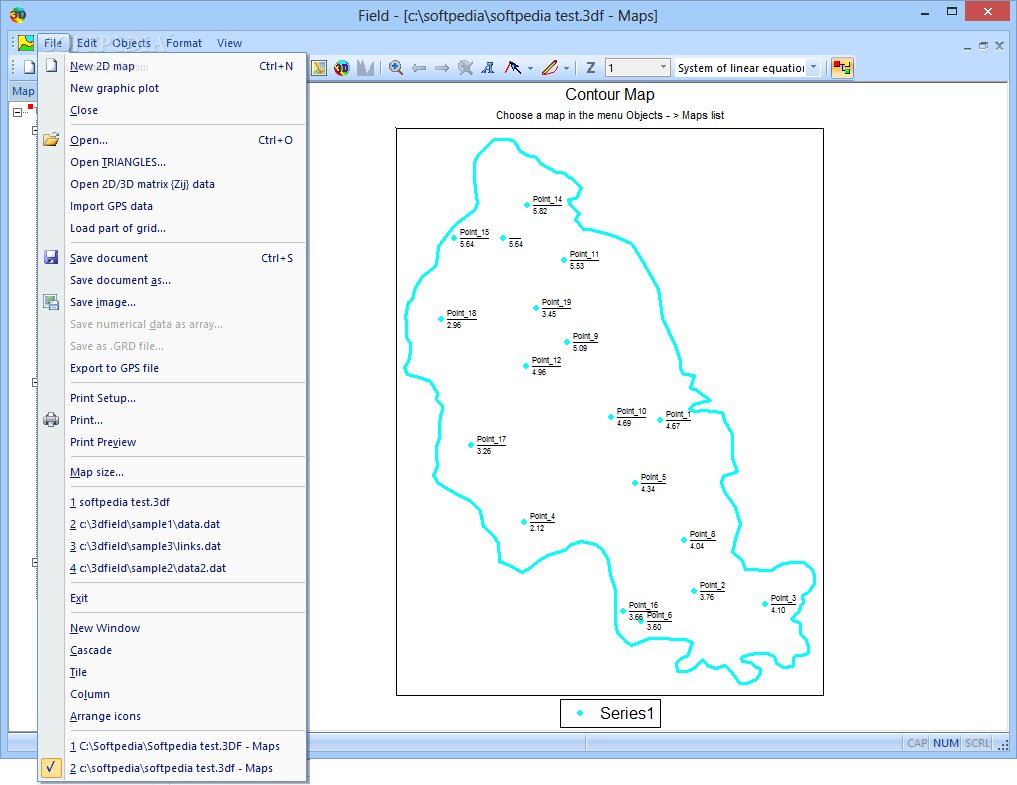Switch to 3D view icon in toolbar
Image resolution: width=1017 pixels, height=785 pixels.
click(342, 67)
